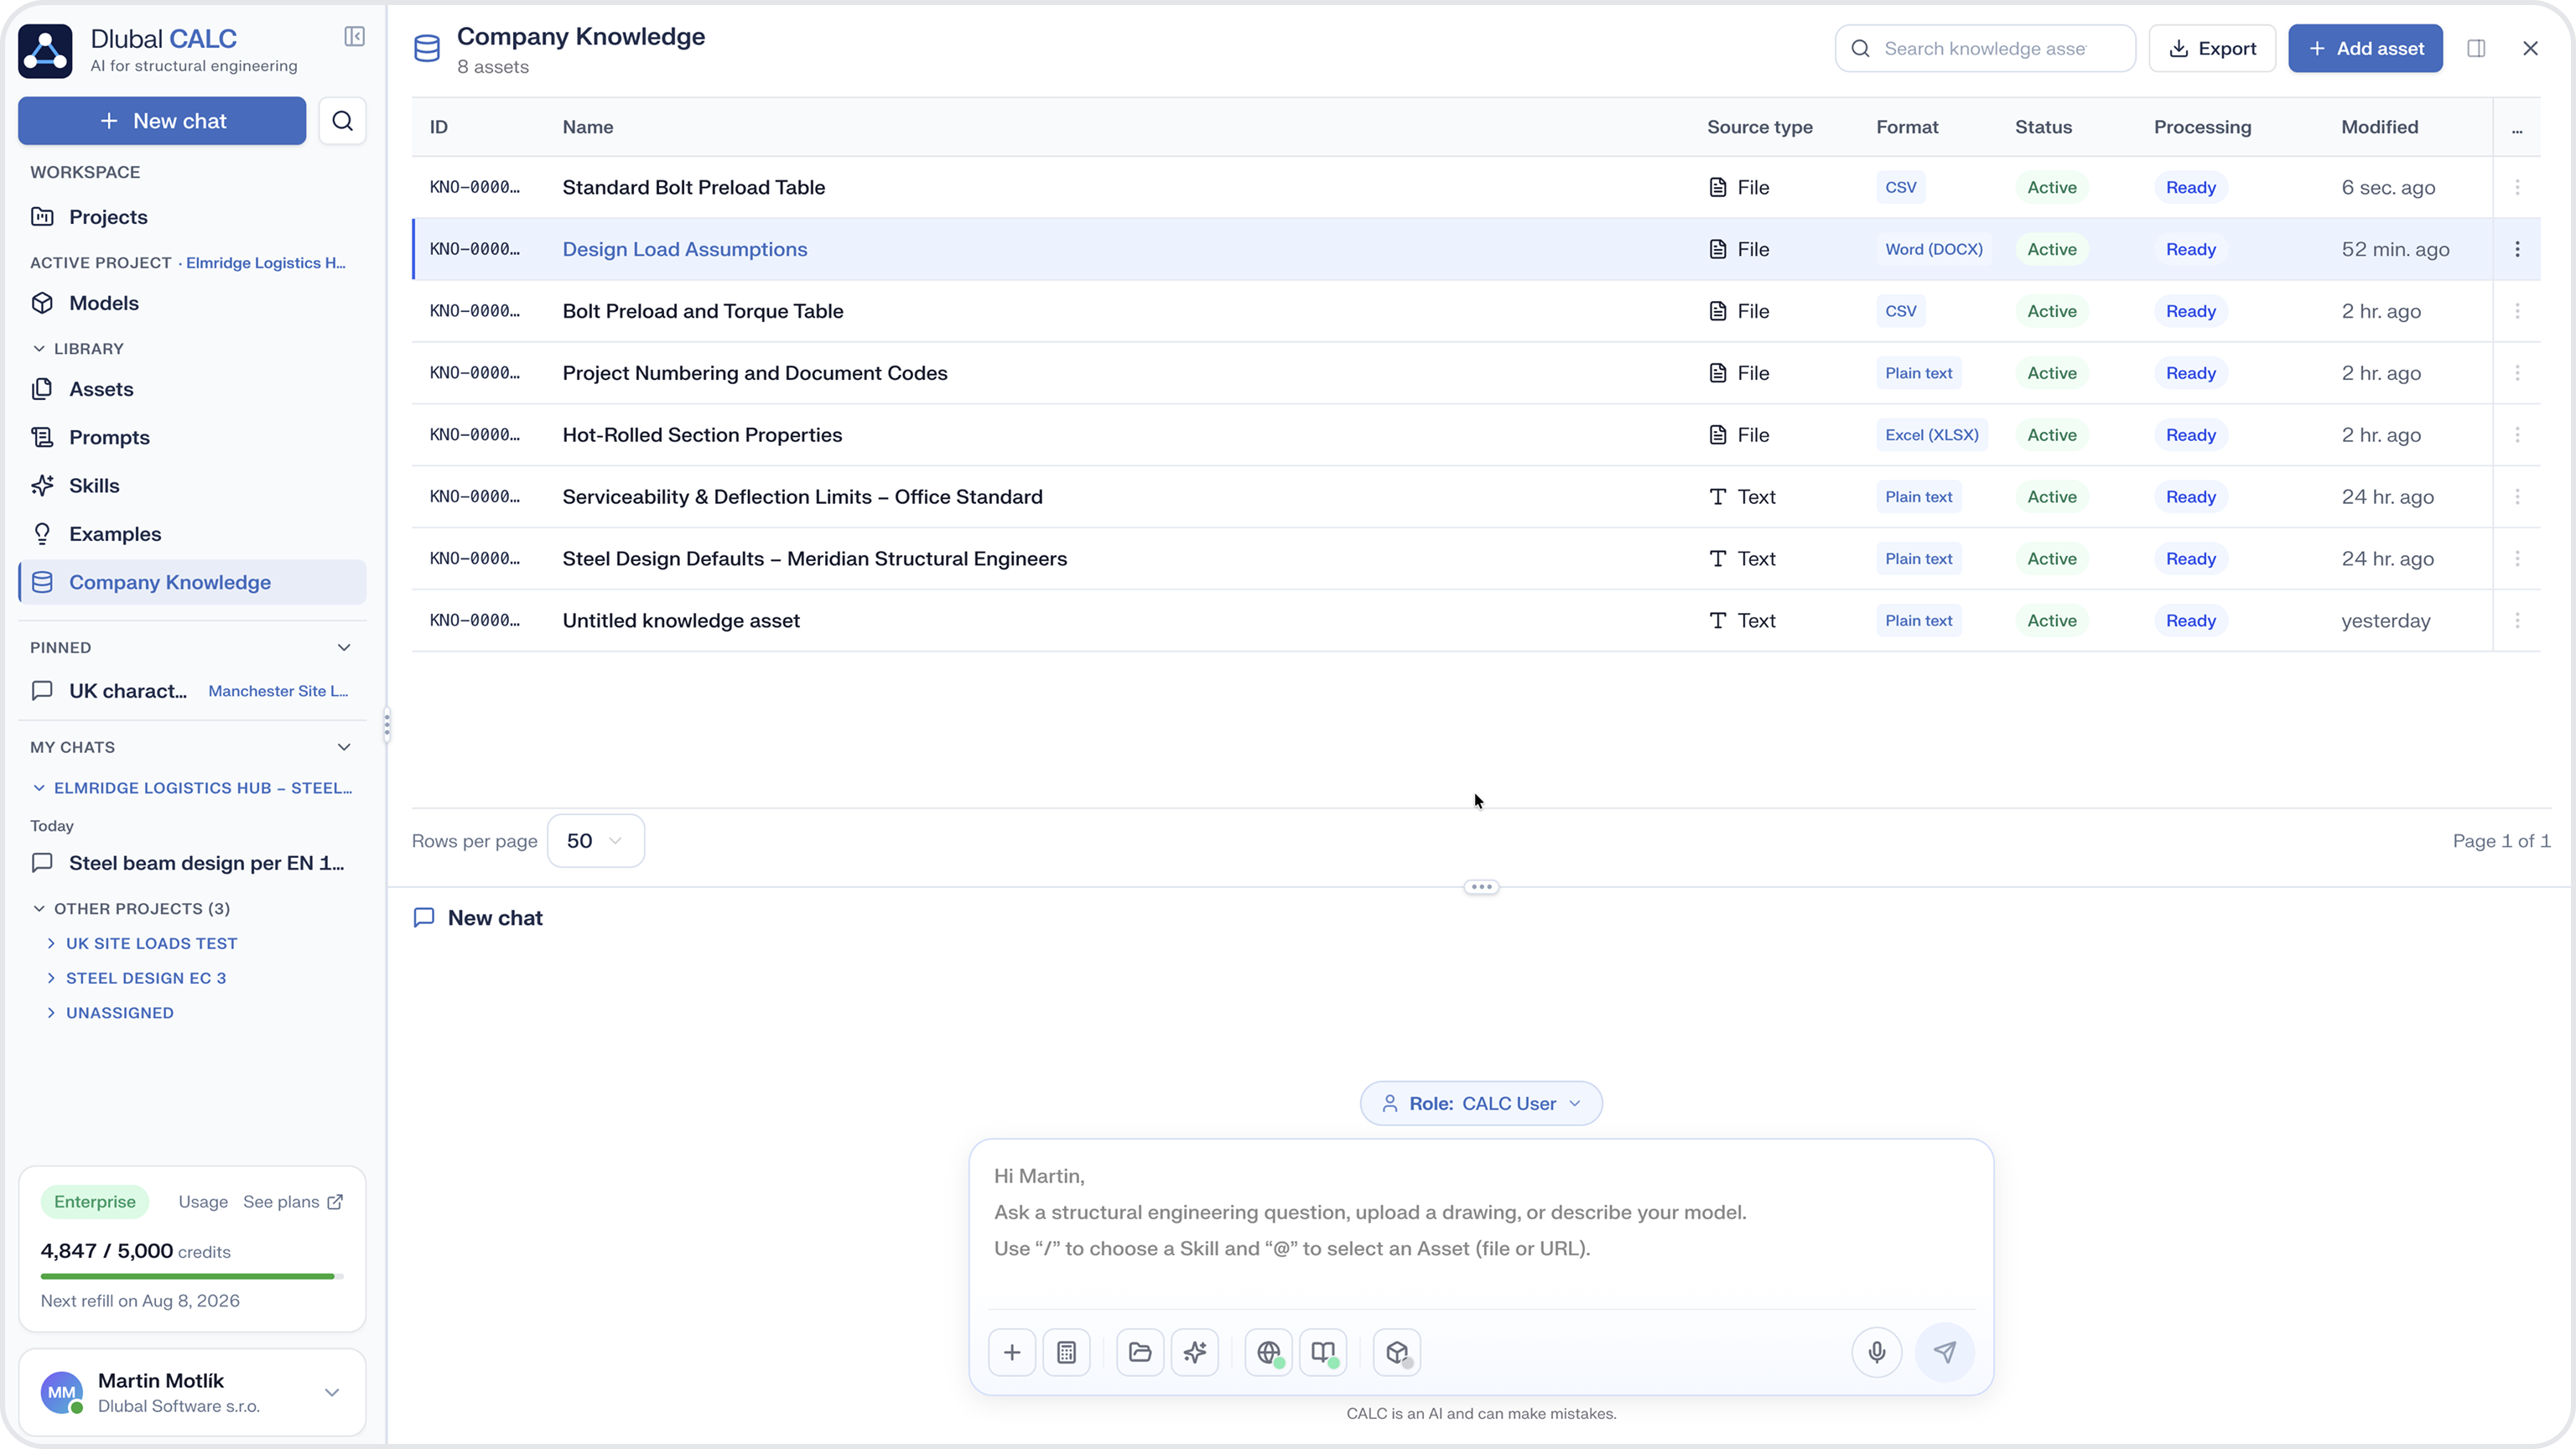The image size is (2576, 1449).
Task: Click the calculator icon in chat toolbar
Action: pyautogui.click(x=1066, y=1352)
